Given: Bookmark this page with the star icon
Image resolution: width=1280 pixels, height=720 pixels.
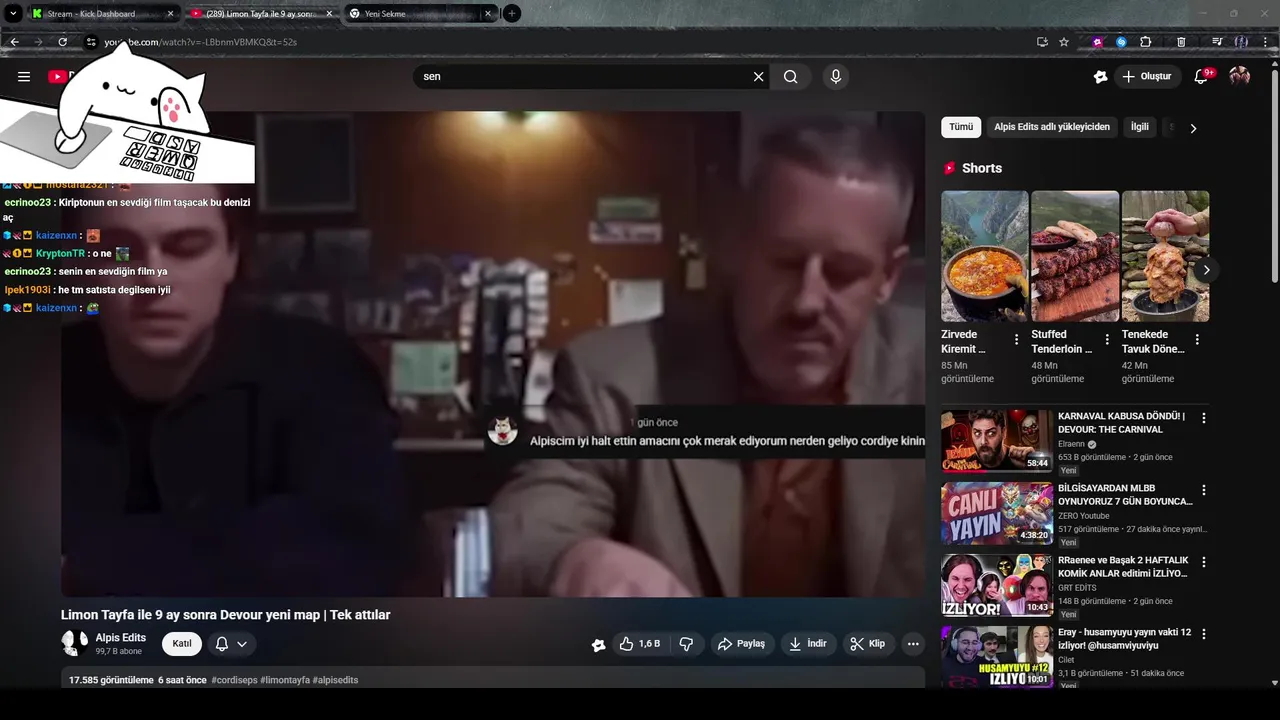Looking at the screenshot, I should (1064, 42).
